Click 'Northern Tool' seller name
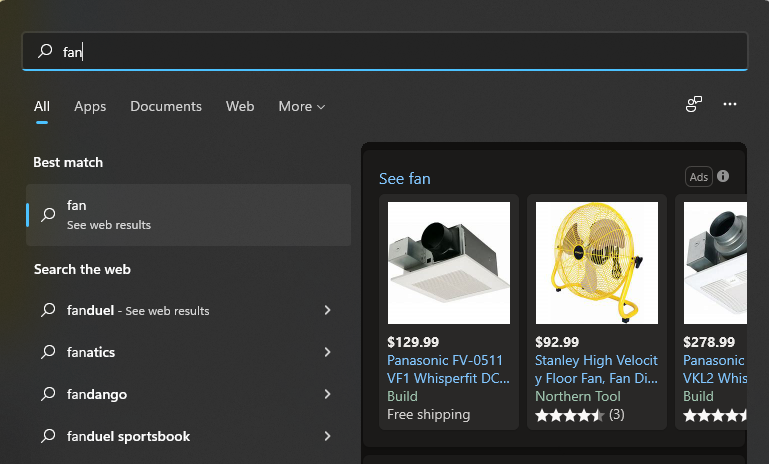The image size is (769, 464). pos(578,396)
